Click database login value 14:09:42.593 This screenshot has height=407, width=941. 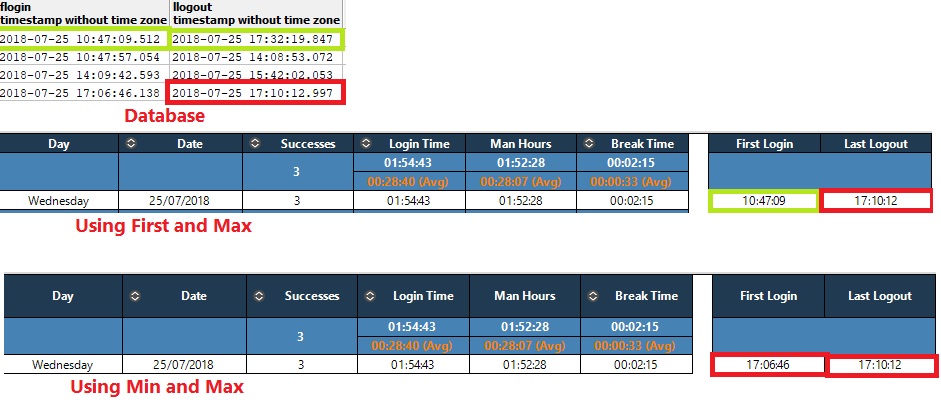click(x=84, y=75)
